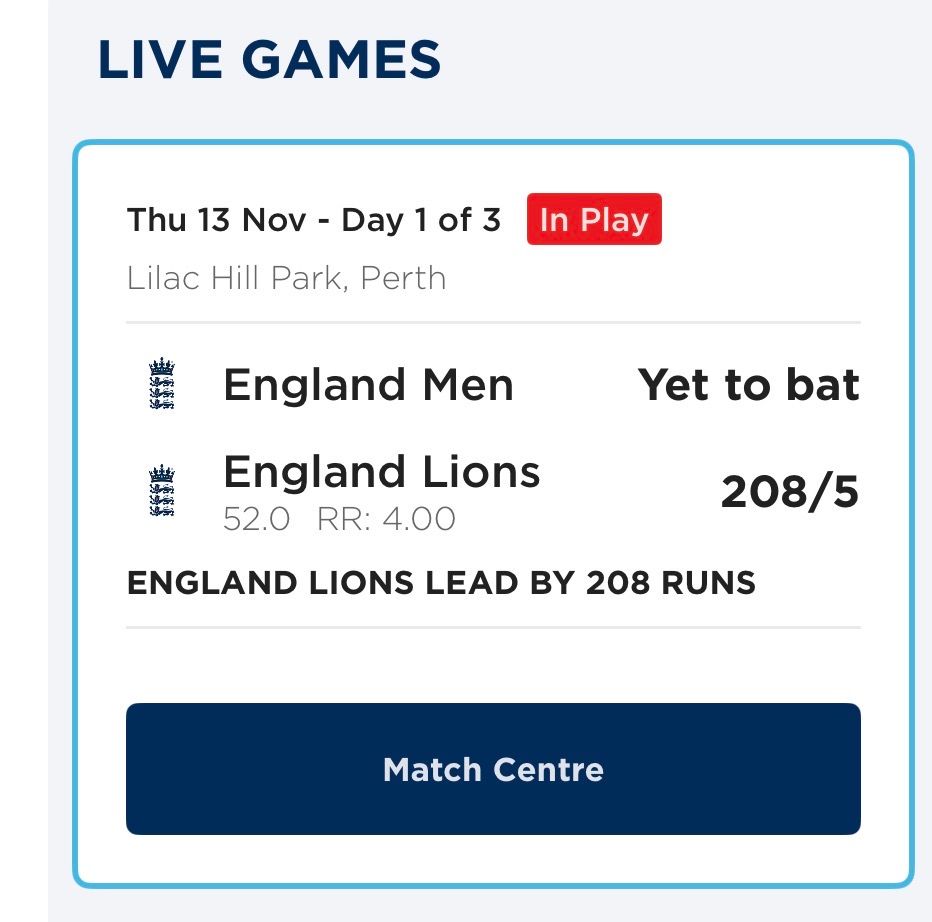Click the Yet to bat status
Viewport: 932px width, 922px height.
click(749, 386)
